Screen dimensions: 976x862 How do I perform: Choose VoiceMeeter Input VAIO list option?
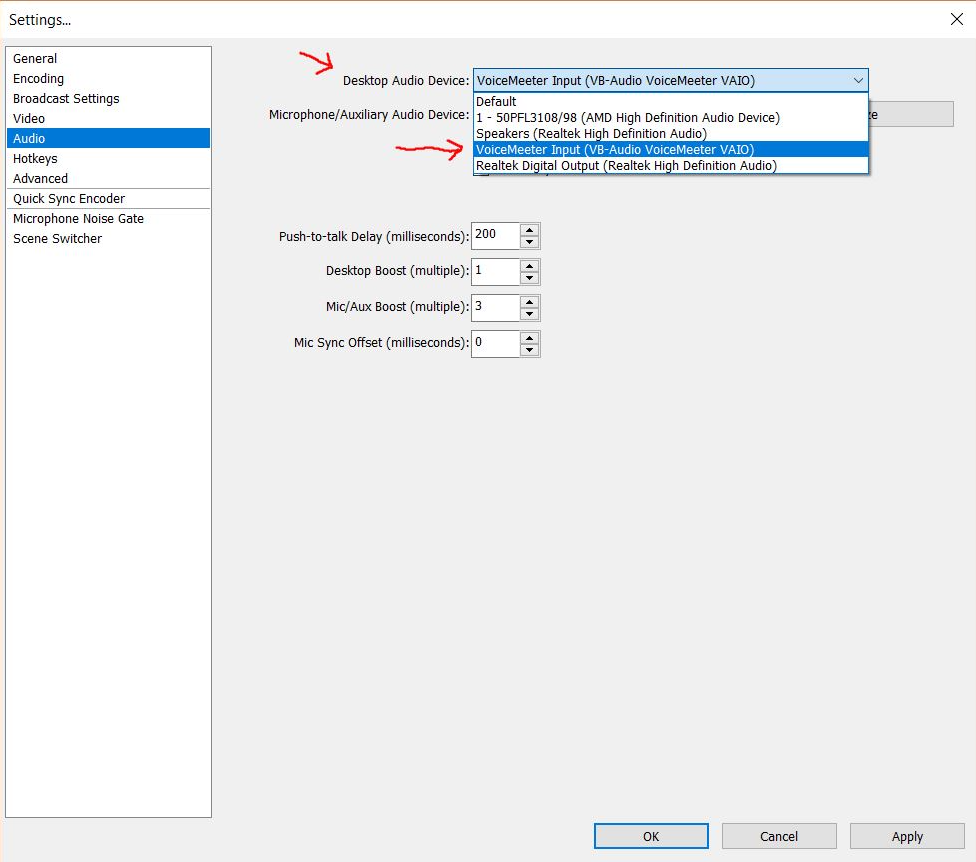pyautogui.click(x=670, y=149)
